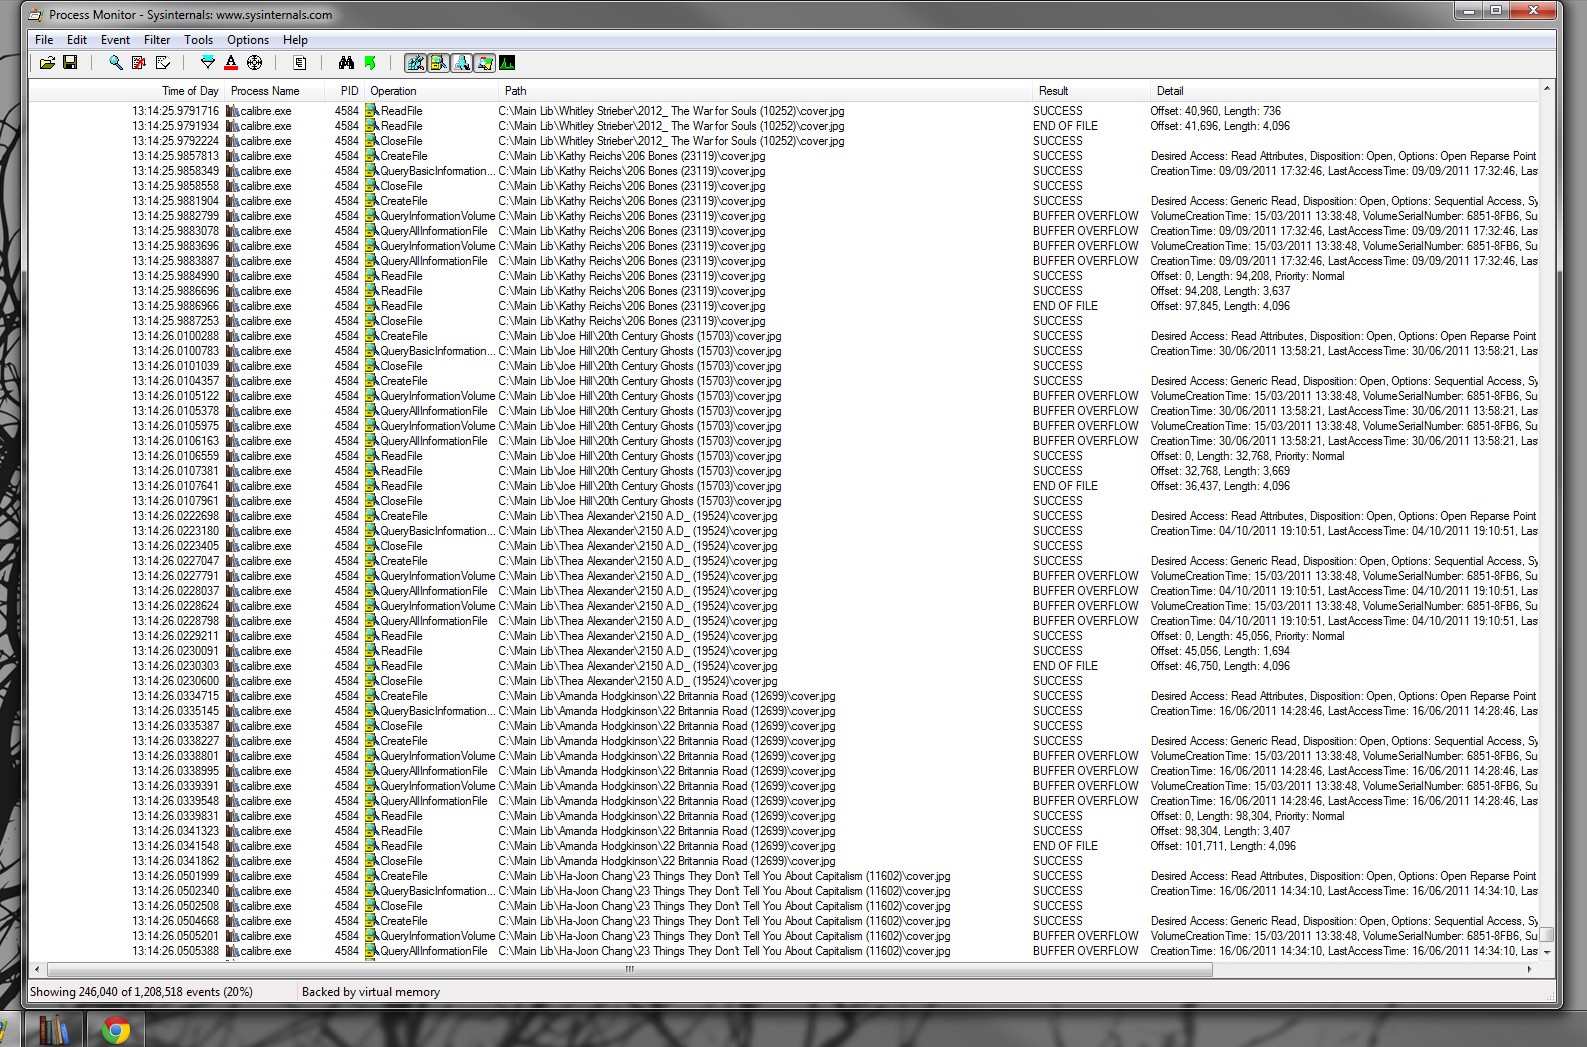Click the Detail column header
1587x1047 pixels.
coord(1344,91)
